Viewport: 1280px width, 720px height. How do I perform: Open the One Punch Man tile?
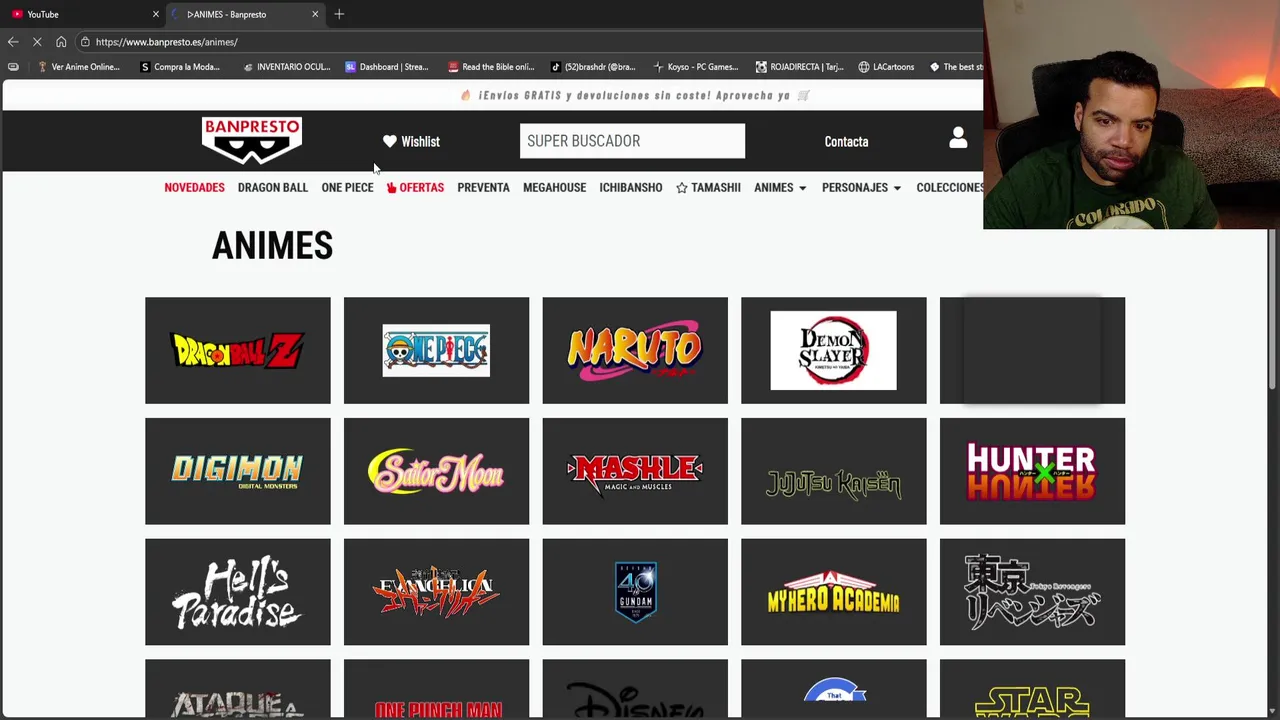[x=436, y=689]
